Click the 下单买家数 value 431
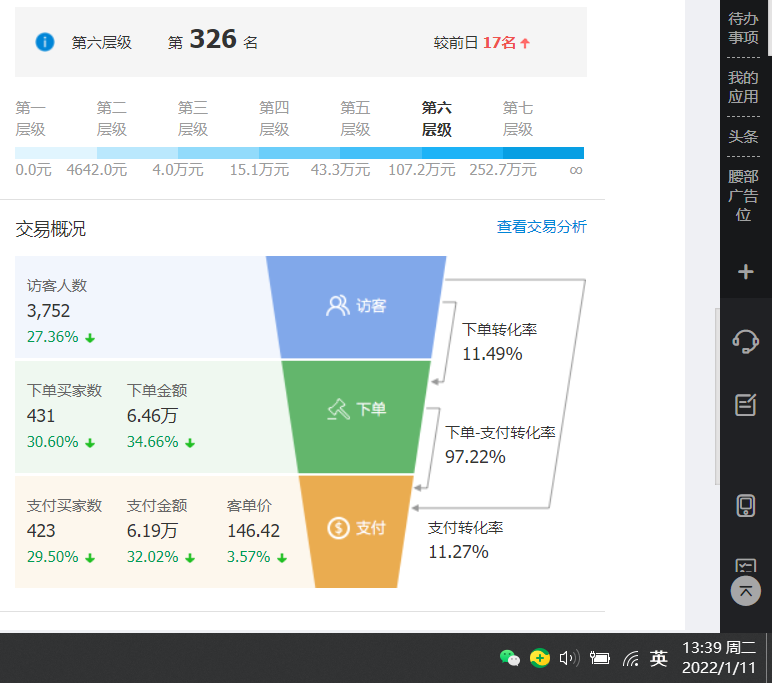772x683 pixels. (40, 416)
